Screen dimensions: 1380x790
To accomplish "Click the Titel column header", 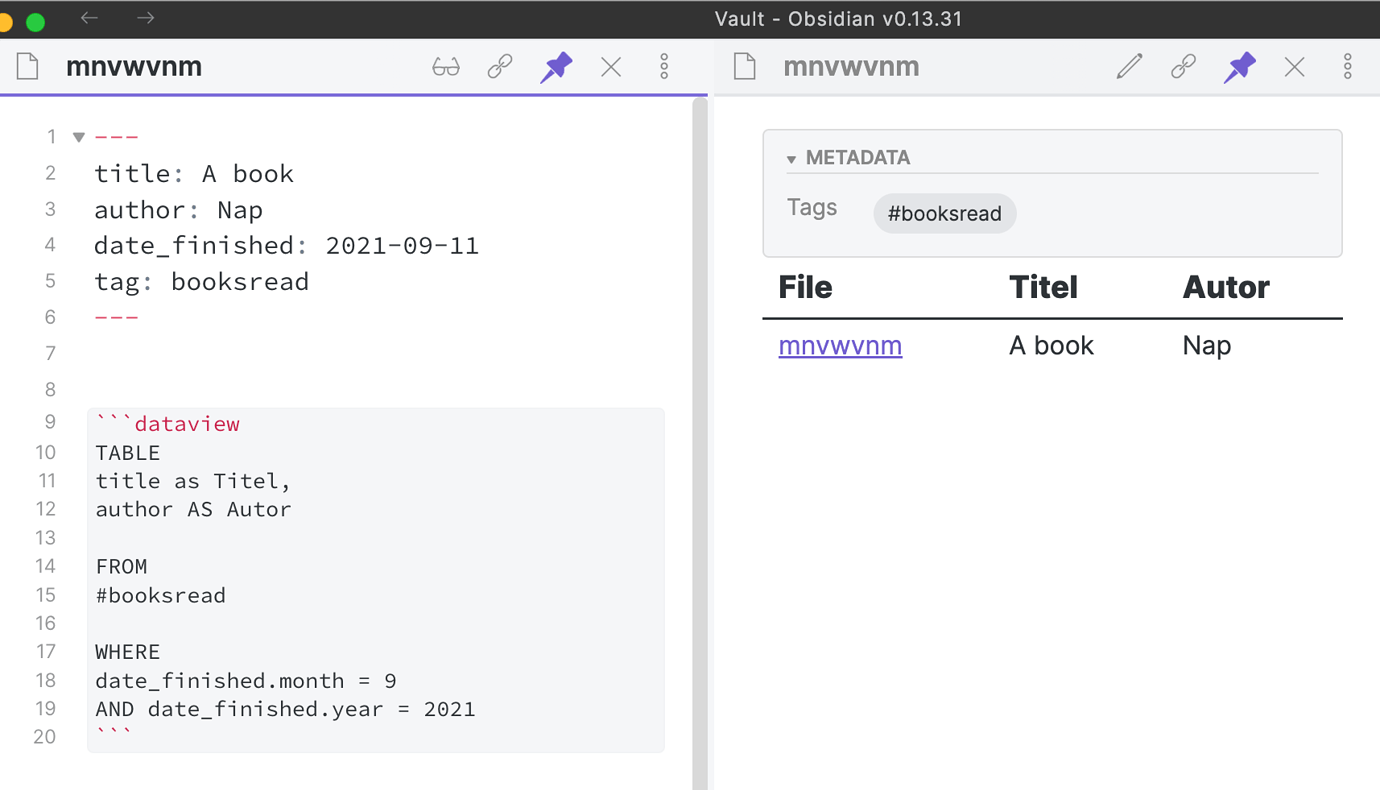I will (1043, 287).
